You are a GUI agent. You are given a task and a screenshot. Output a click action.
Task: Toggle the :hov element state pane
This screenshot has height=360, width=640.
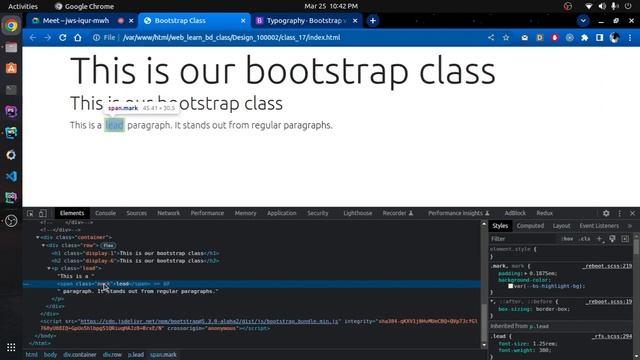(x=567, y=239)
